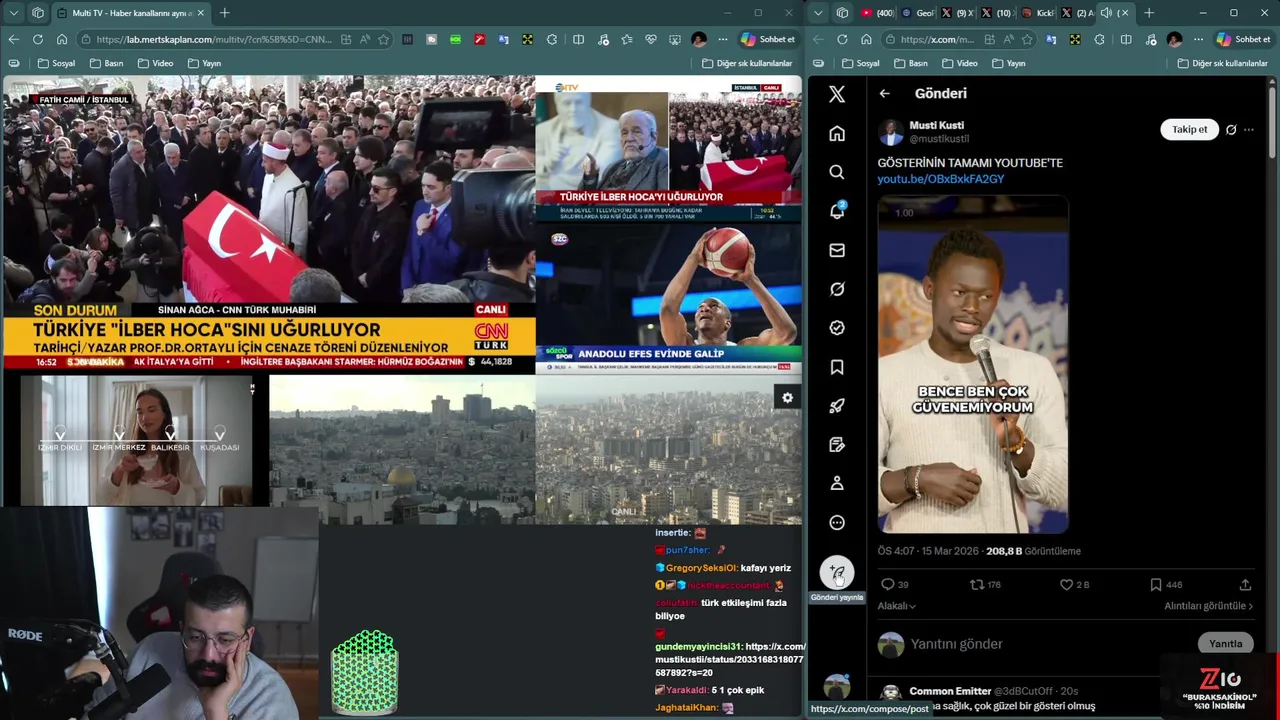The width and height of the screenshot is (1280, 720).
Task: Open extensions puzzle icon in Multi TV window
Action: 552,39
